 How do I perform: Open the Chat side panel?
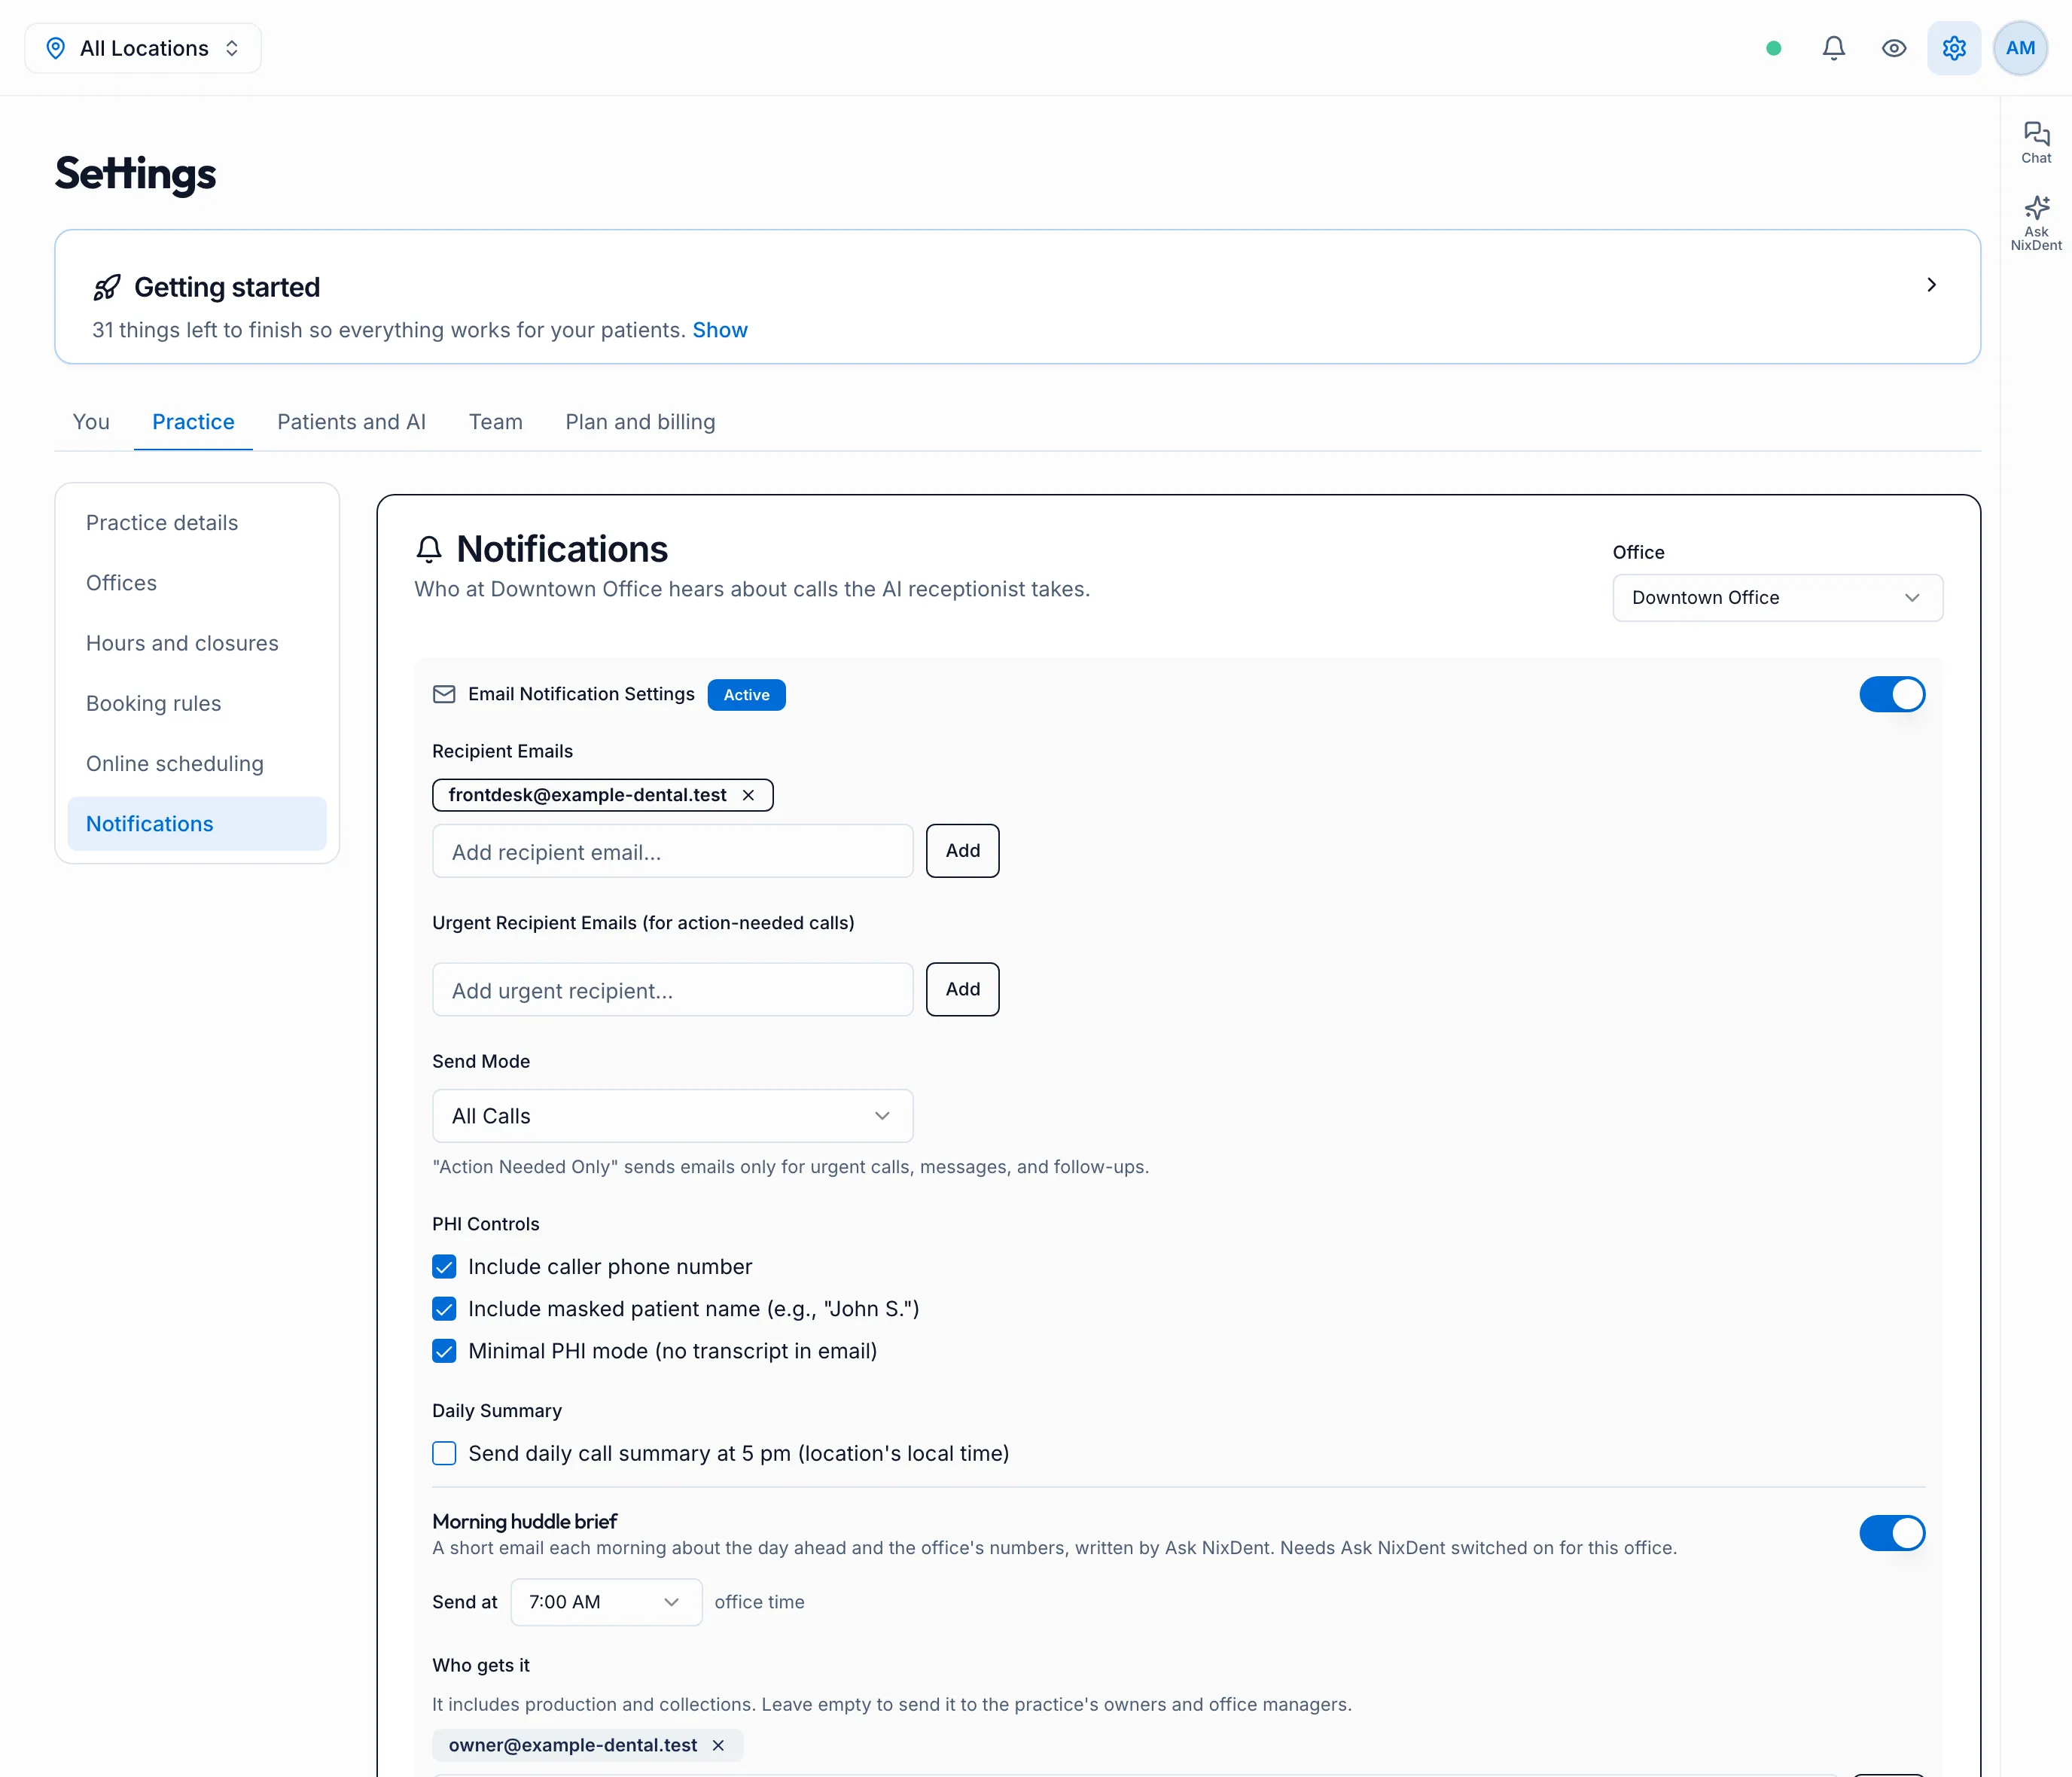2036,143
